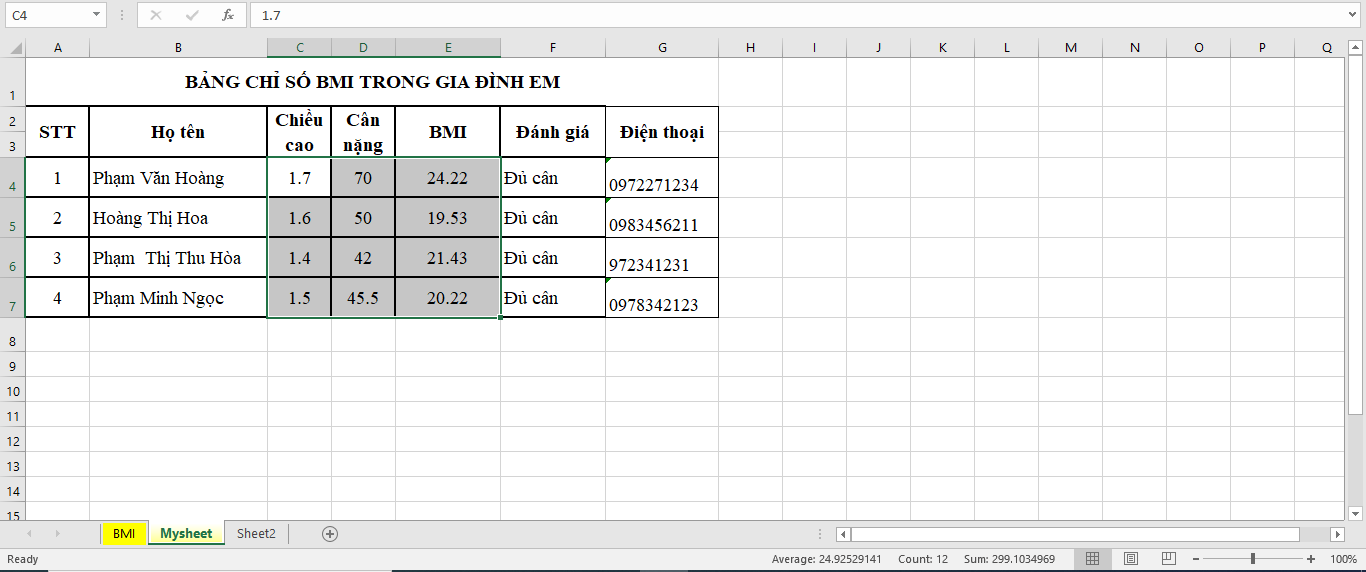Image resolution: width=1366 pixels, height=572 pixels.
Task: Click the horizontal scrollbar left arrow
Action: click(x=843, y=534)
